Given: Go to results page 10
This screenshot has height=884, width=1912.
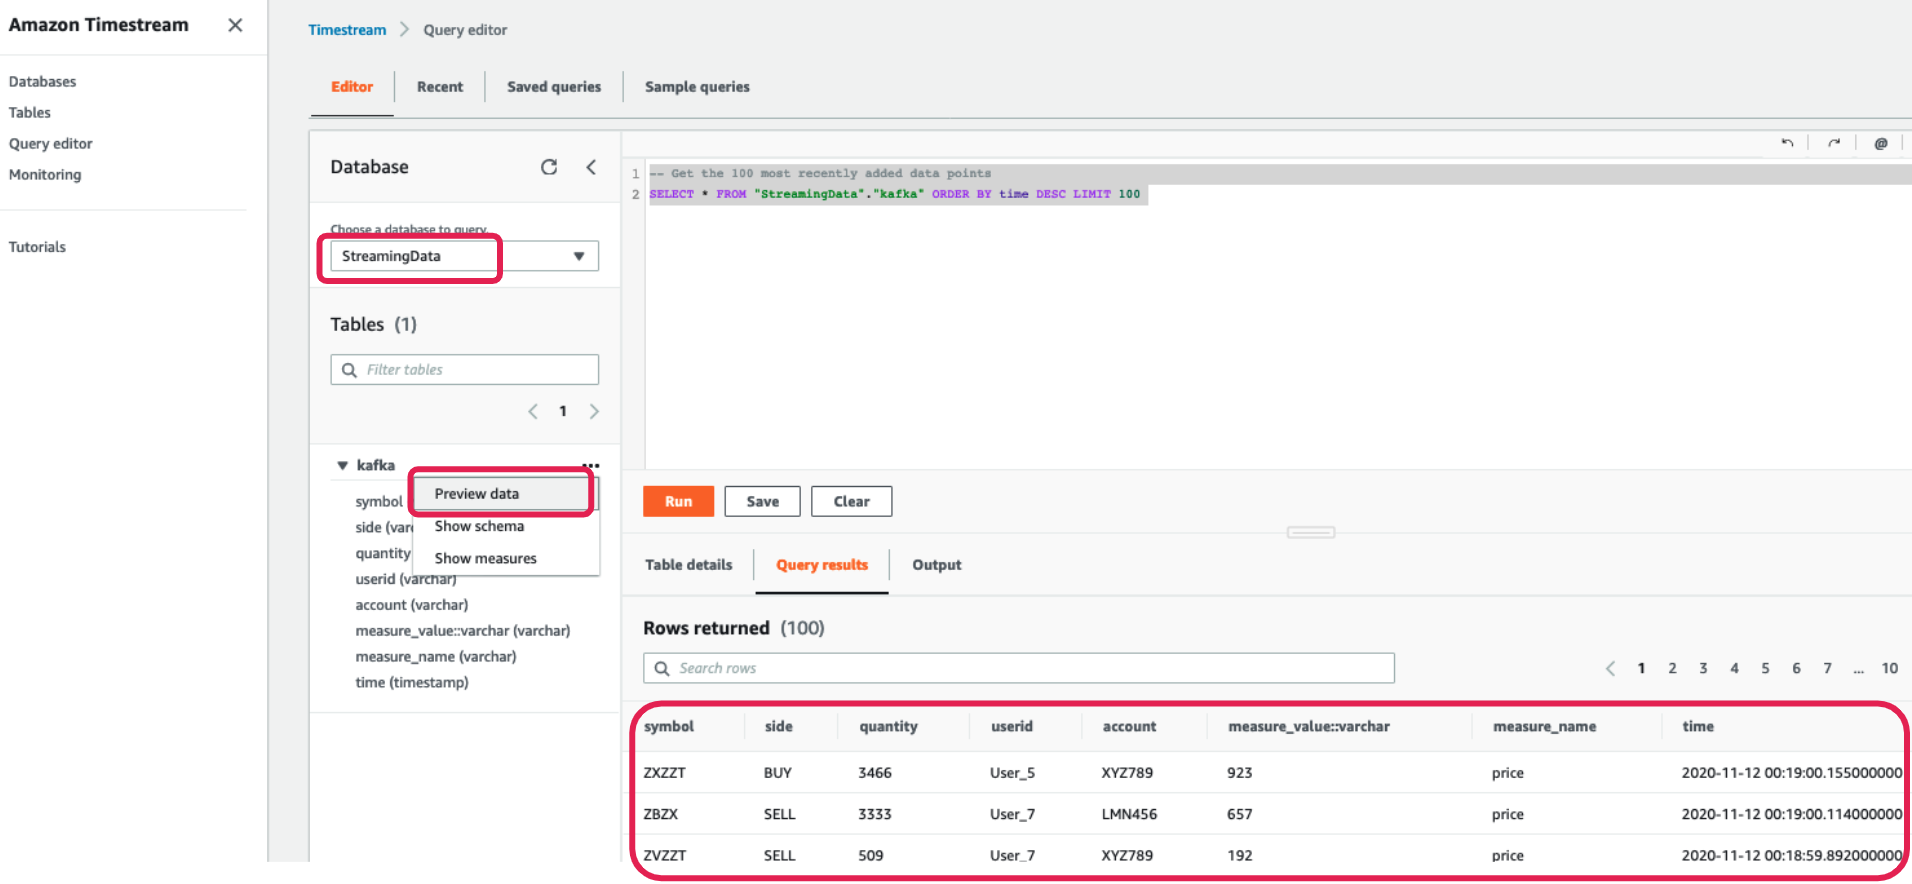Looking at the screenshot, I should tap(1889, 668).
